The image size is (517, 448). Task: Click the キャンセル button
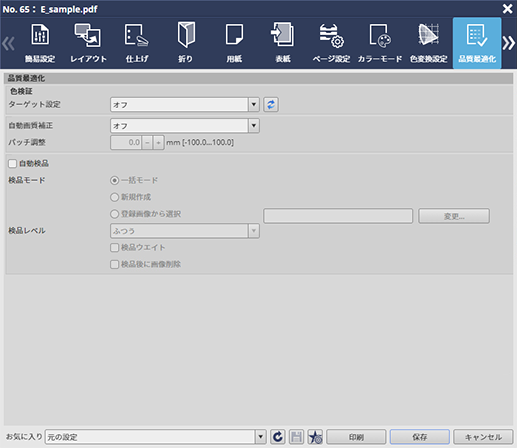[x=483, y=437]
